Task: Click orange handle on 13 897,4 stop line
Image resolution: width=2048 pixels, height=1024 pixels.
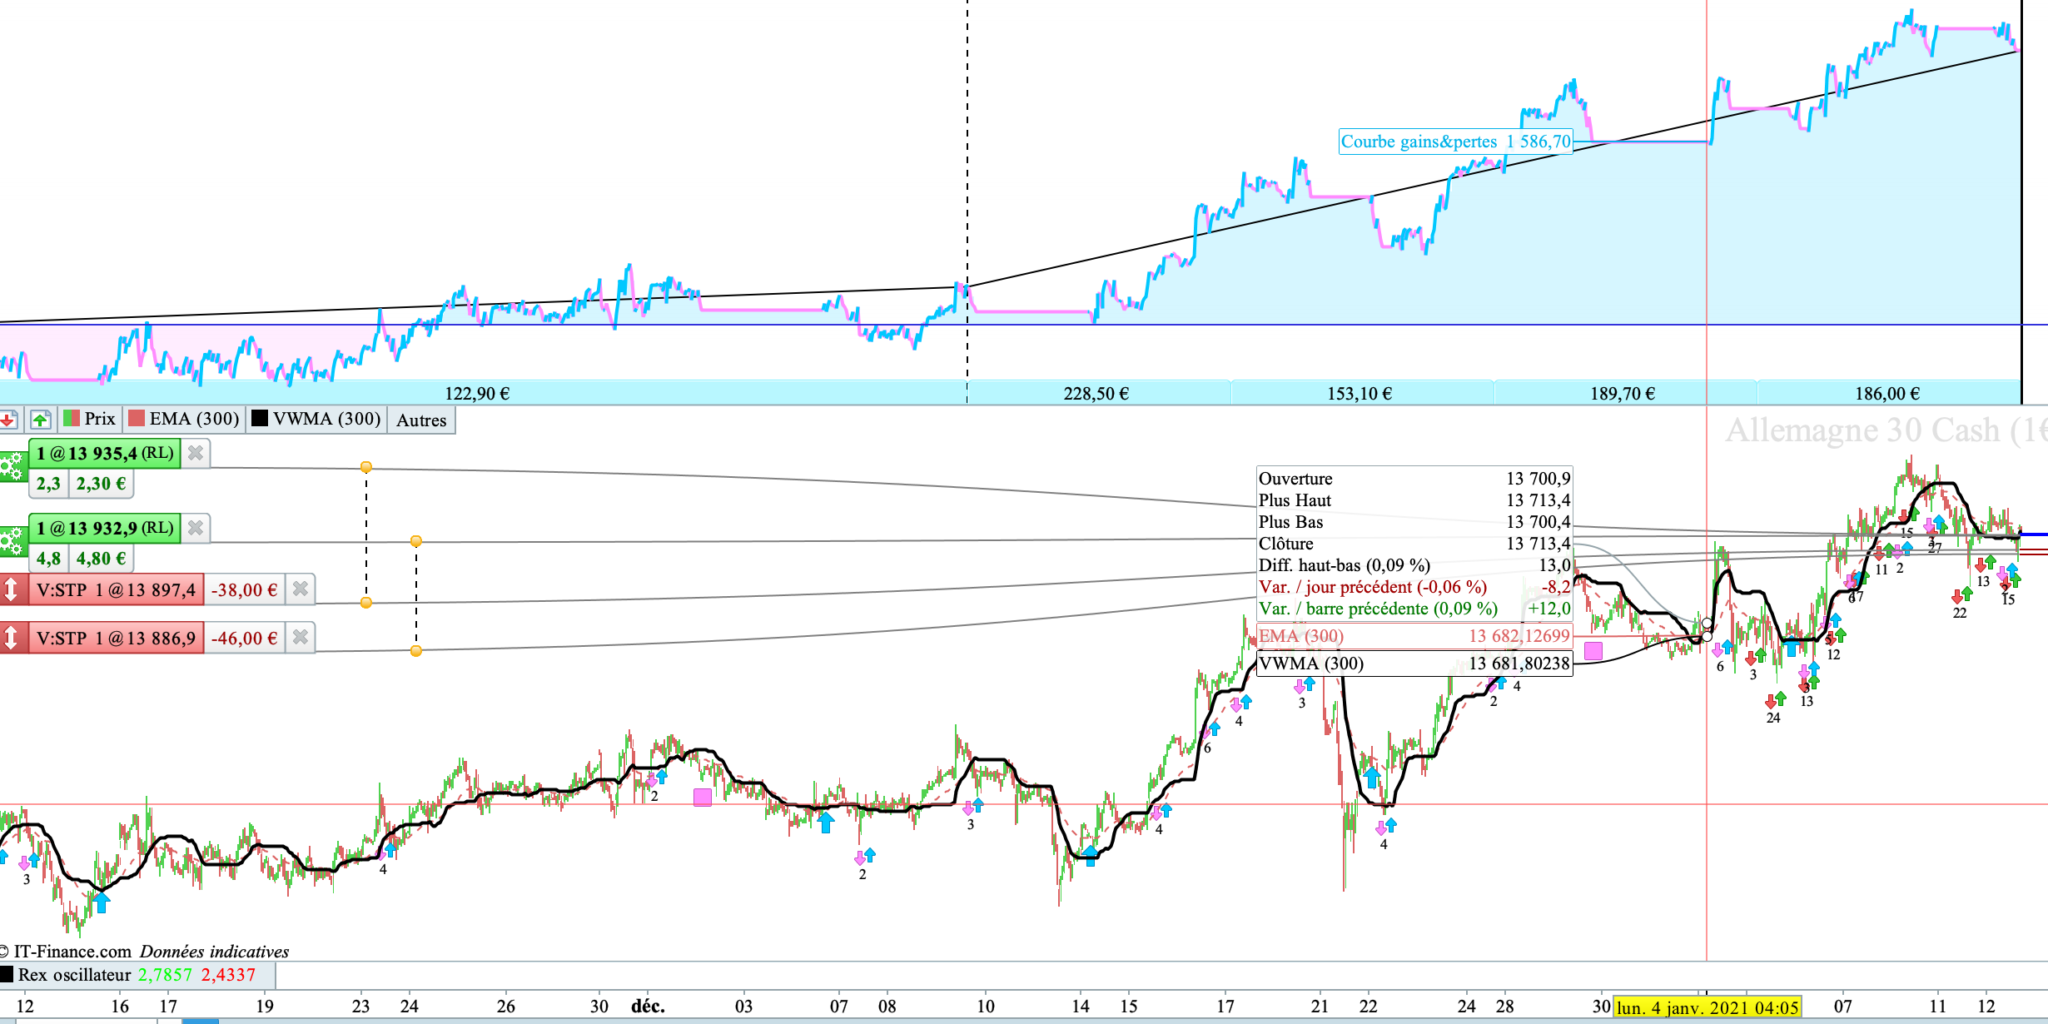Action: 366,603
